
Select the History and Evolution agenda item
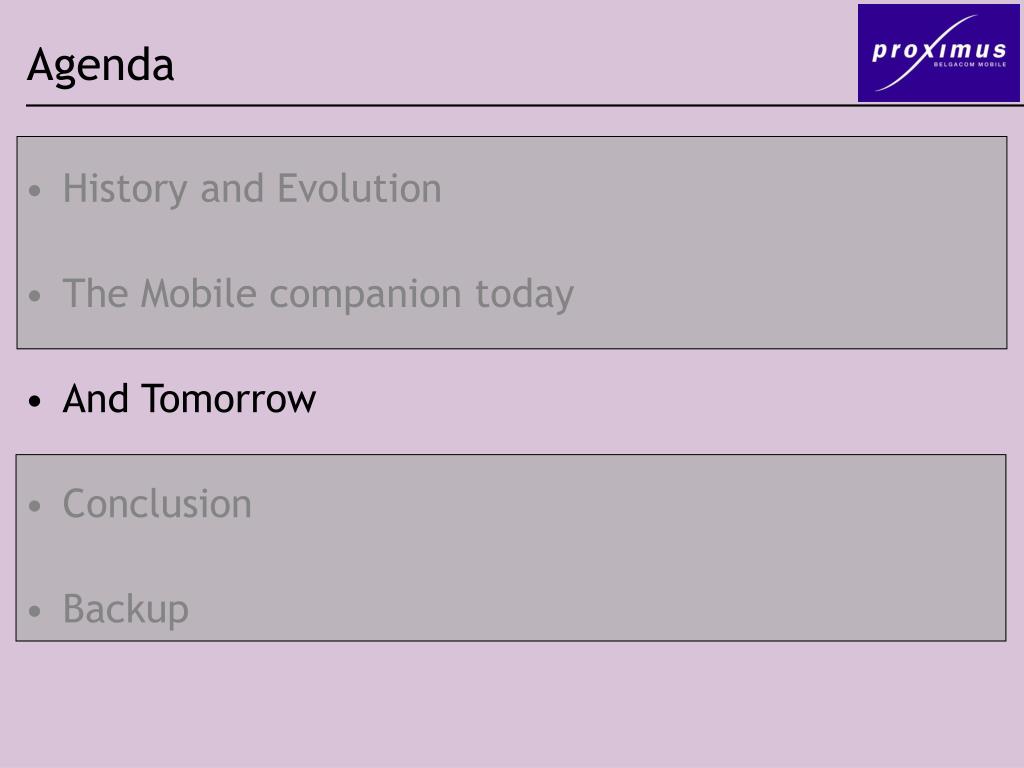tap(252, 189)
